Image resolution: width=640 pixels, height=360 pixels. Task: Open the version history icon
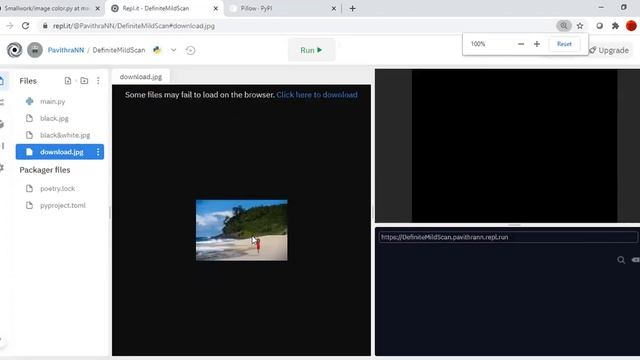190,50
